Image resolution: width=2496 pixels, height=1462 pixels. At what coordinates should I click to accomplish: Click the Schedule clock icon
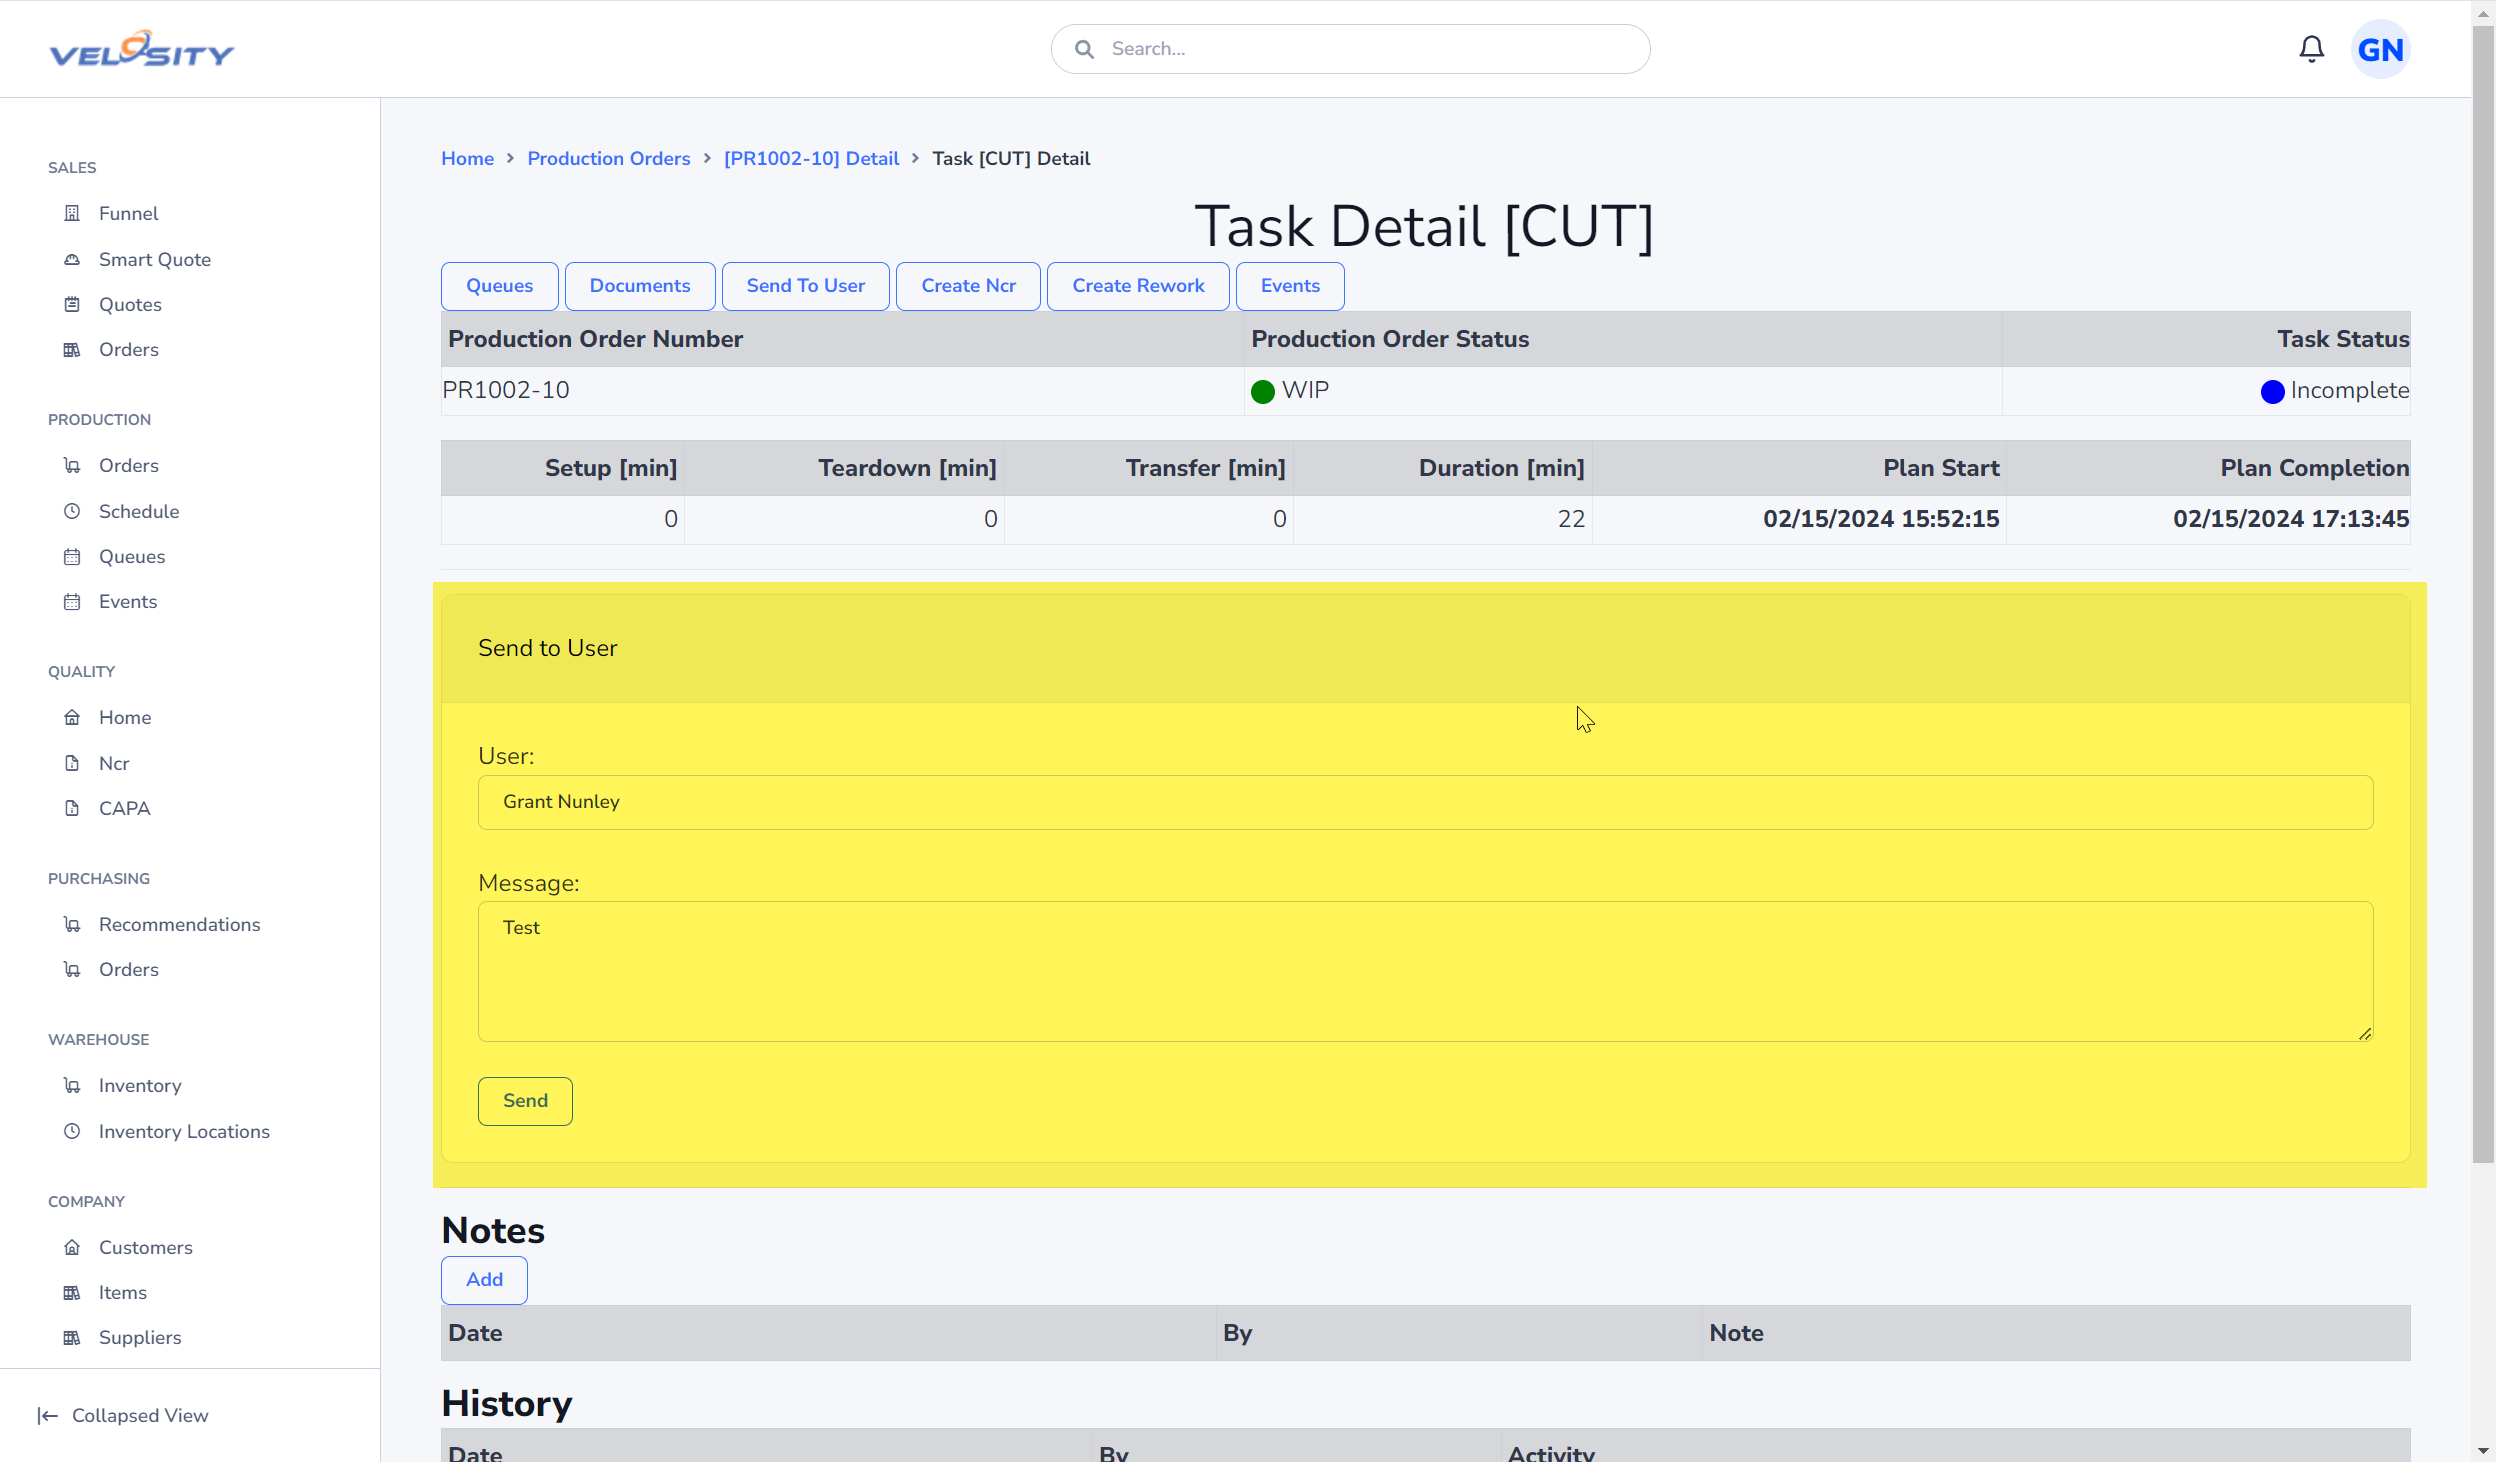coord(72,511)
